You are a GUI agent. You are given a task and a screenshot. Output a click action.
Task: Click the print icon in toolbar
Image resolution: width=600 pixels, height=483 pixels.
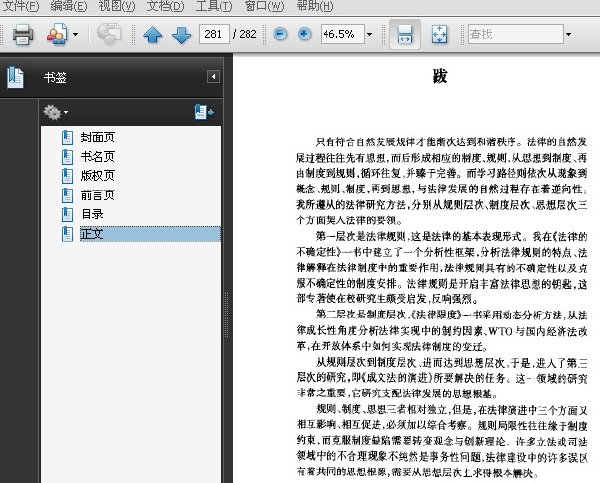pyautogui.click(x=23, y=34)
